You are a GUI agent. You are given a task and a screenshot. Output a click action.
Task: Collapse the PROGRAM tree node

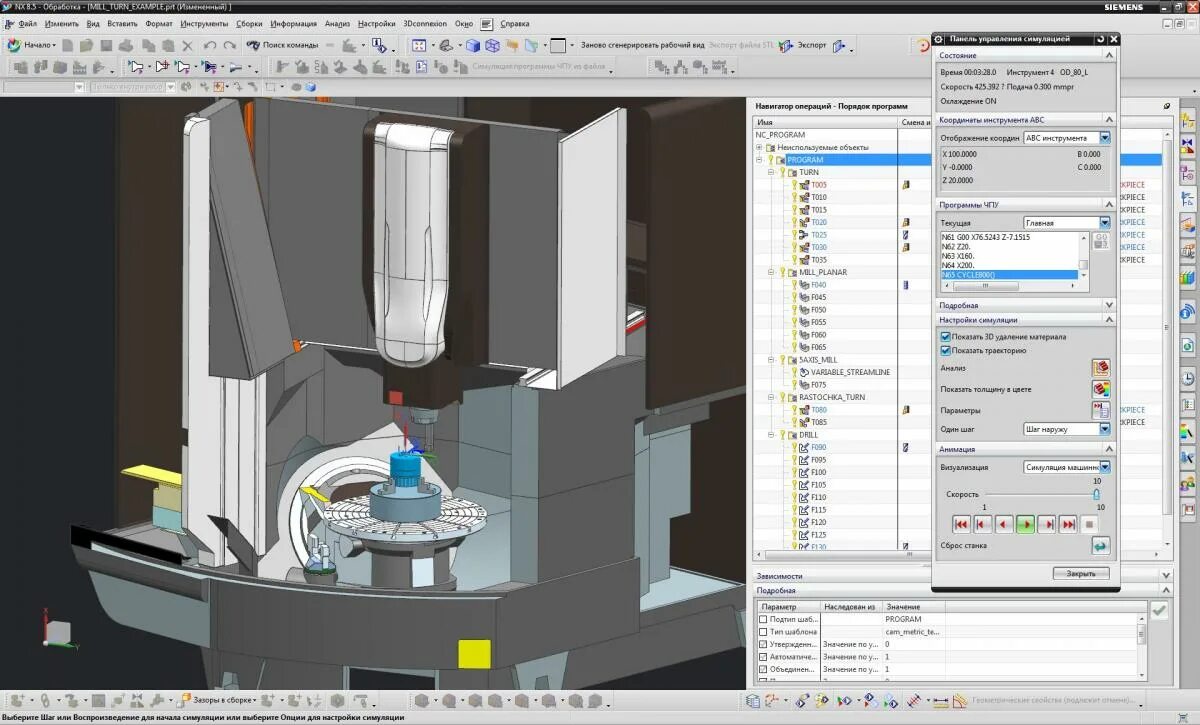coord(759,160)
